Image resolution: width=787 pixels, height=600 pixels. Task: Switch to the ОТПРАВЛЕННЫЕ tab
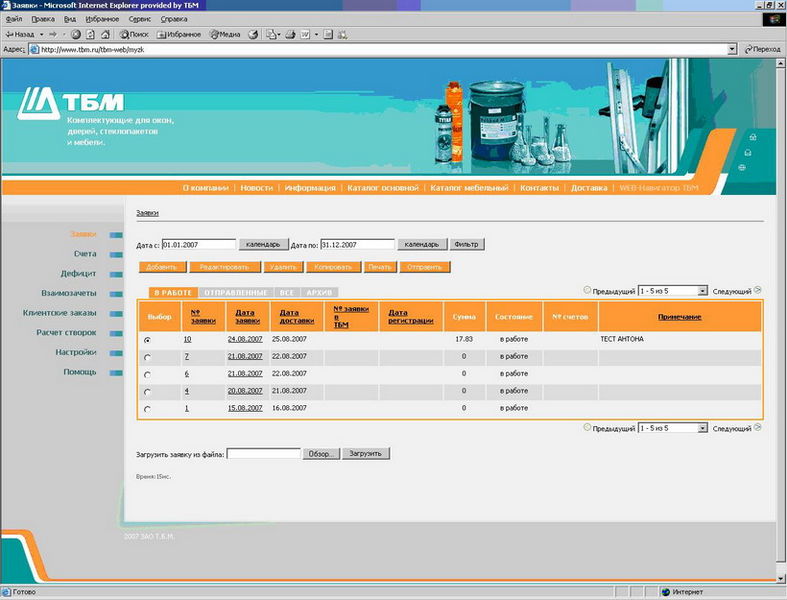click(x=236, y=292)
